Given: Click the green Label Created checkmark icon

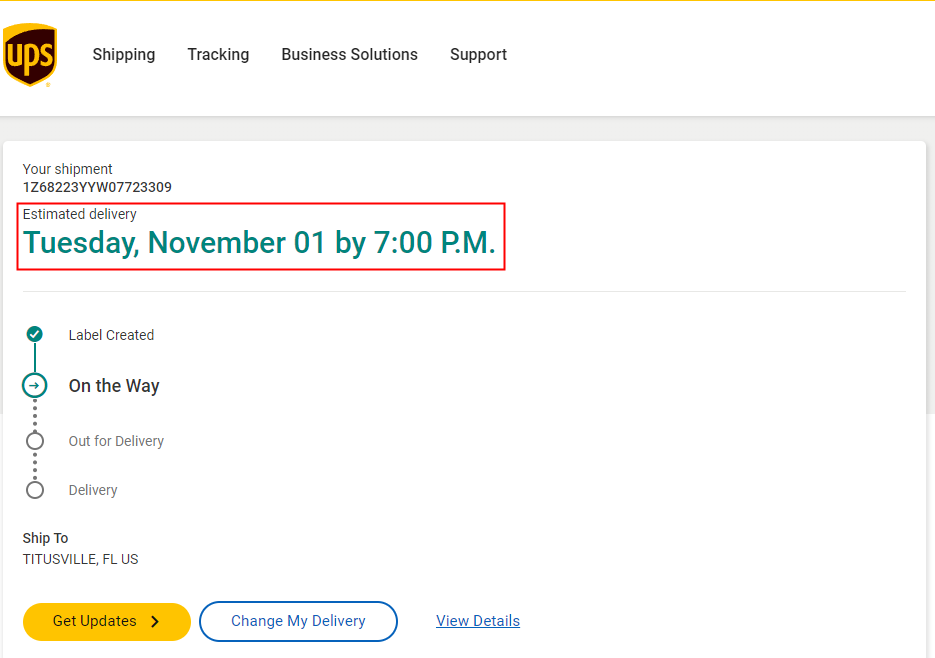Looking at the screenshot, I should coord(35,334).
